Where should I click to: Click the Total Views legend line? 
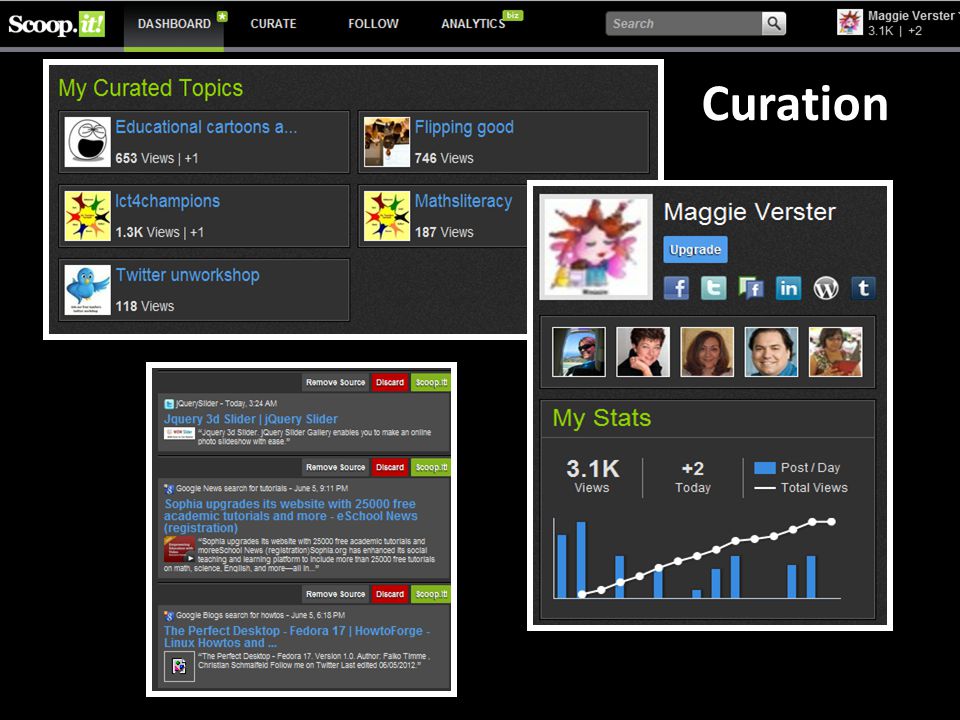[765, 488]
